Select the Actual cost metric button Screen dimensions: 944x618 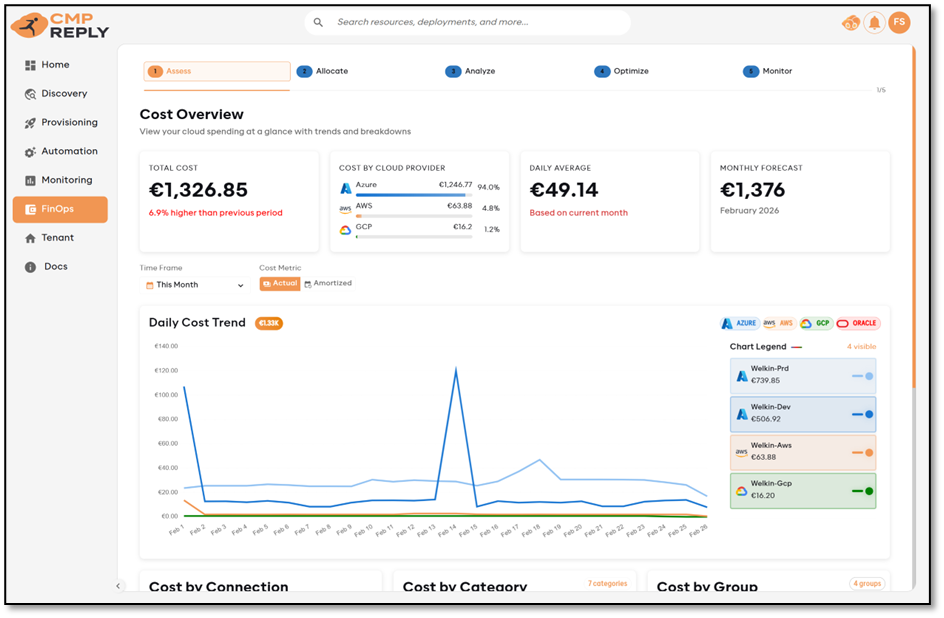coord(280,284)
